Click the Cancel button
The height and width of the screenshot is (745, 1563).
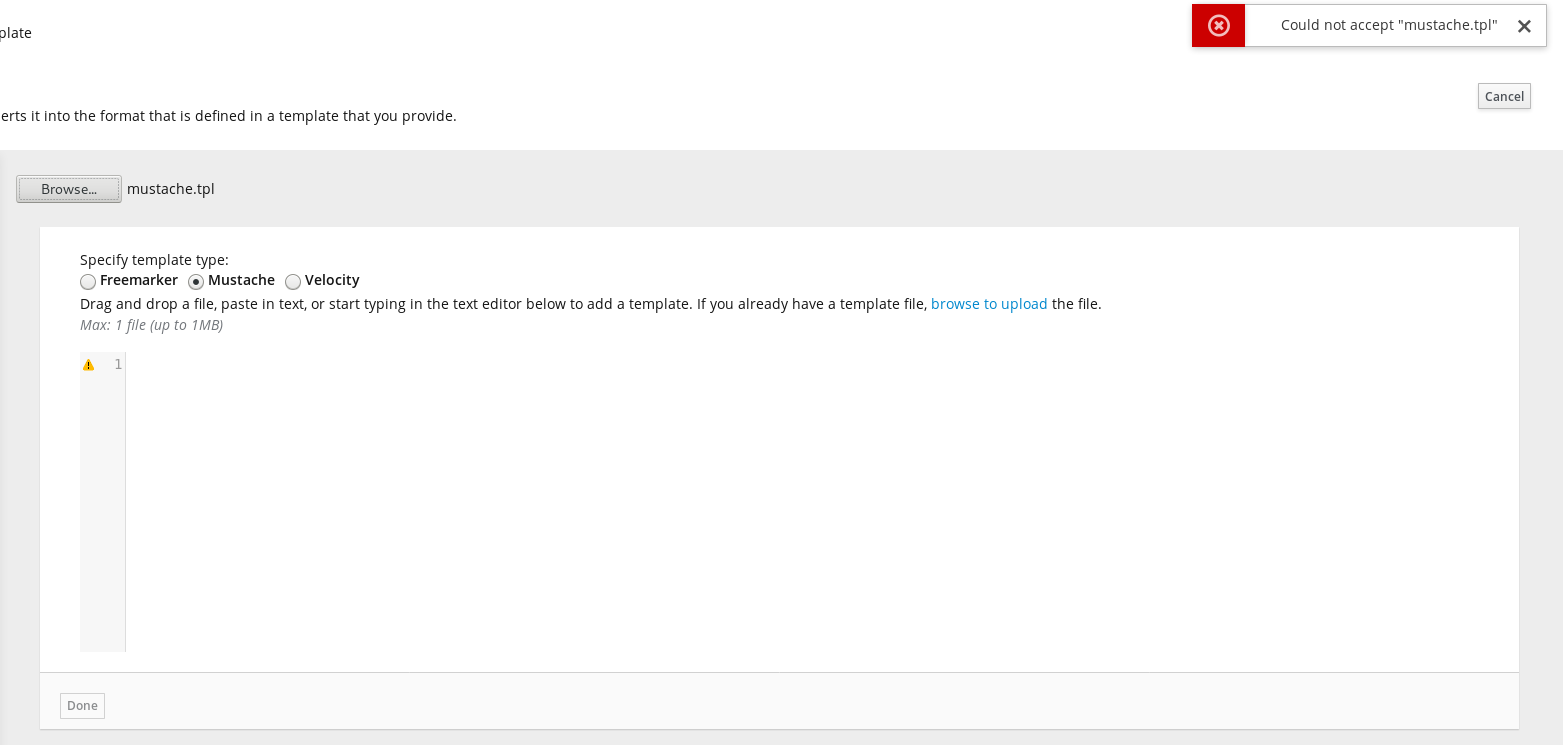coord(1504,96)
